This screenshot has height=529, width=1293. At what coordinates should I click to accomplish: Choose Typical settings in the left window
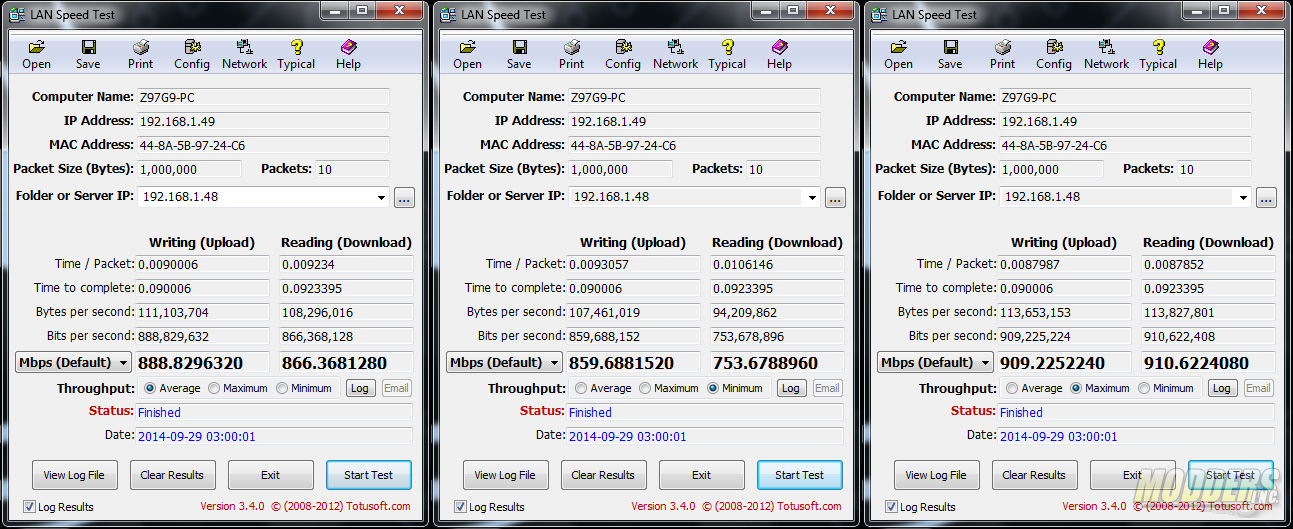click(296, 55)
